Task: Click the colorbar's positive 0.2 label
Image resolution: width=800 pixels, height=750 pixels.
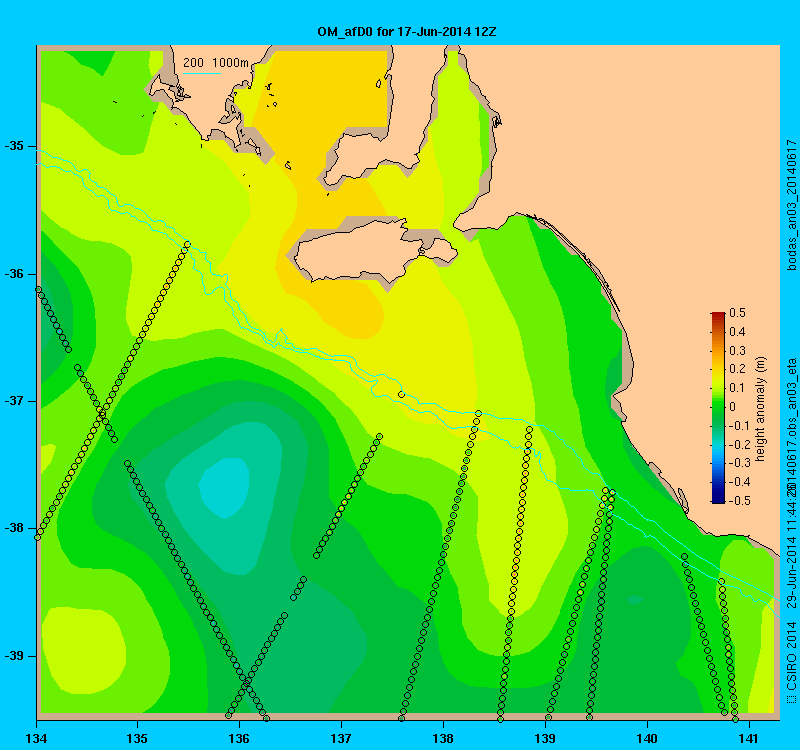Action: tap(737, 369)
